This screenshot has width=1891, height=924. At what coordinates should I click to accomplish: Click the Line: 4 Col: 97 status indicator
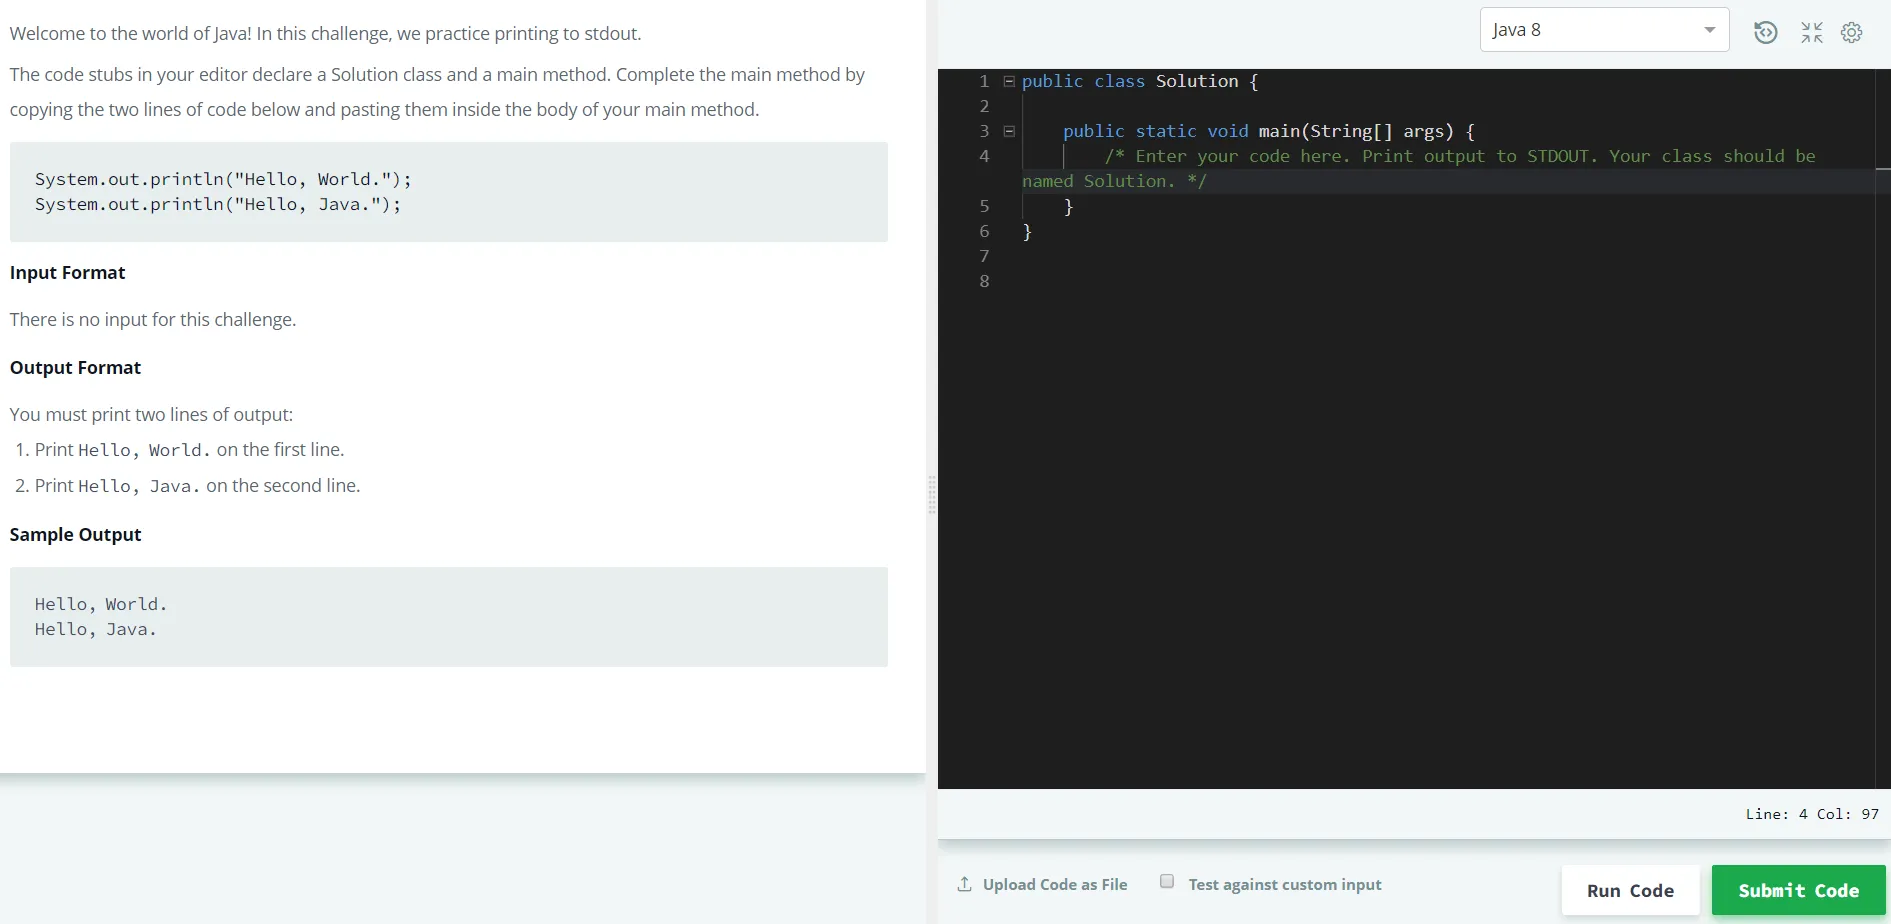1812,813
